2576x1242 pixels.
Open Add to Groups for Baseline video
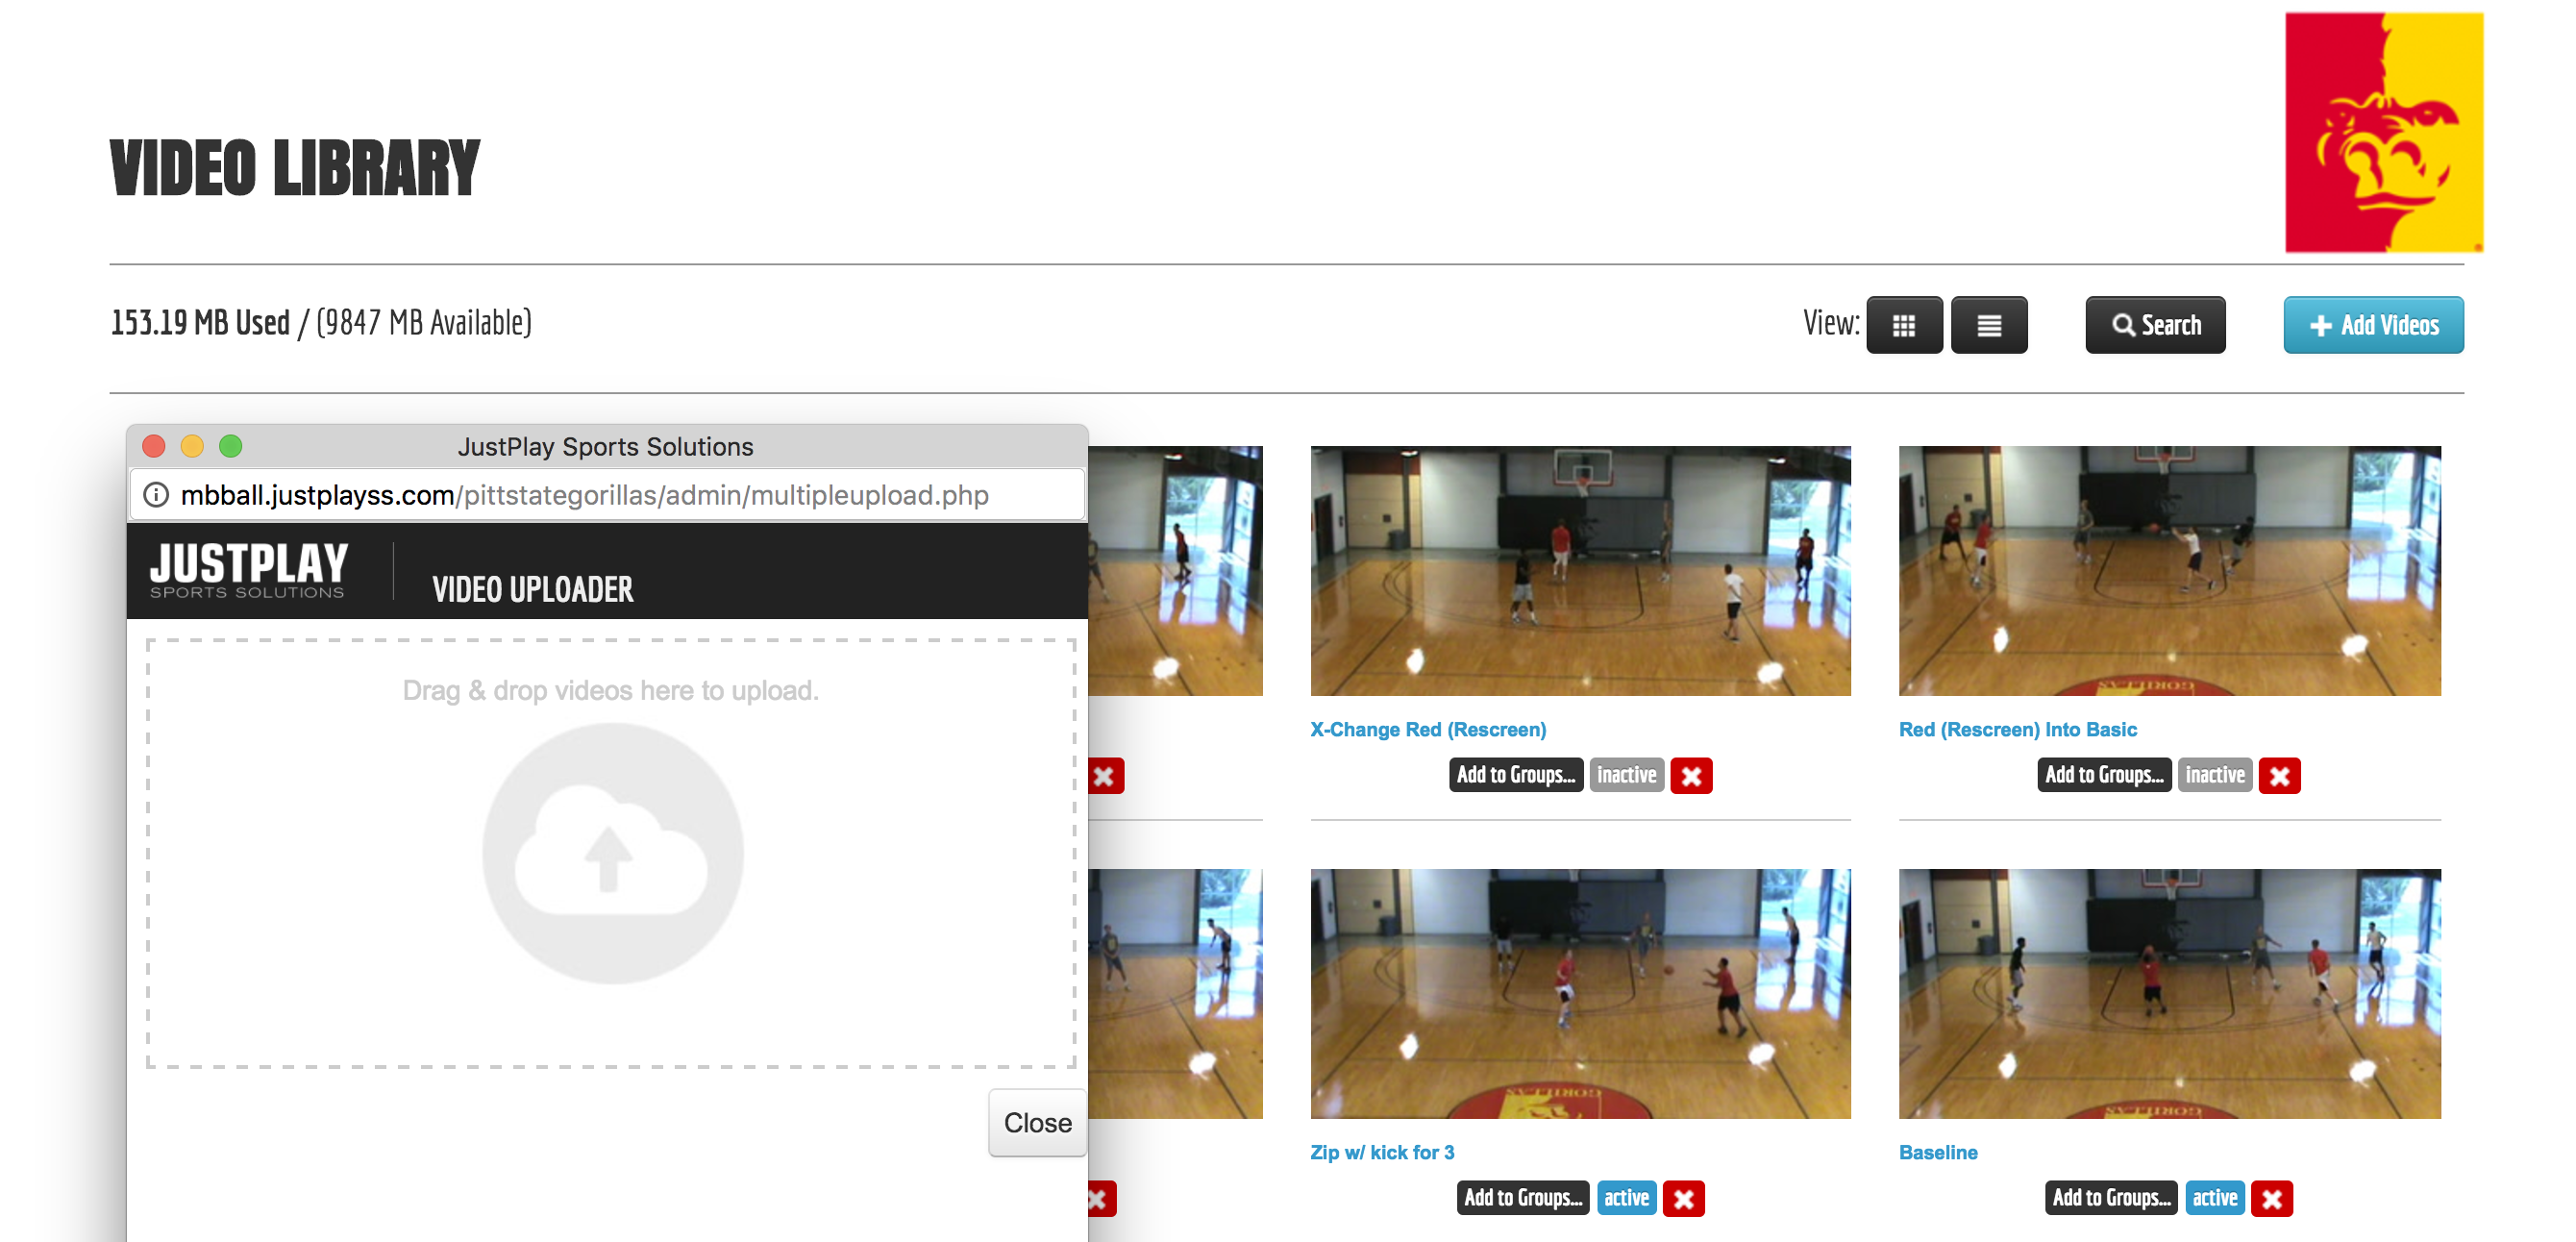(x=2111, y=1198)
